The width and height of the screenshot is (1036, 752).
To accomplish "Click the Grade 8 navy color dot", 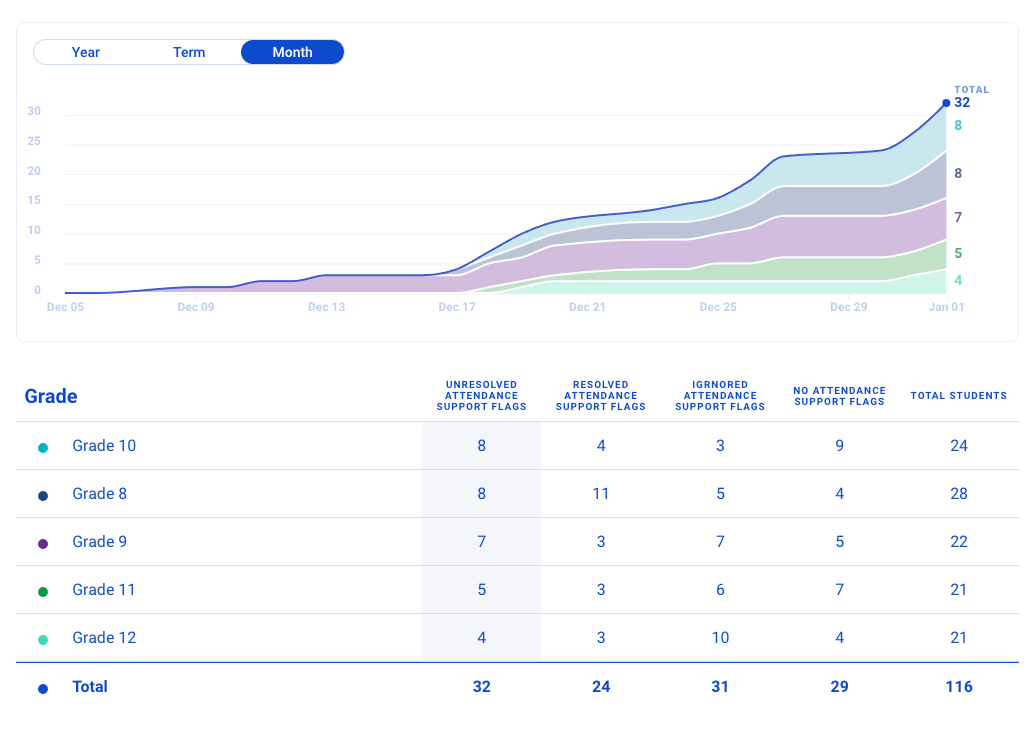I will 43,496.
